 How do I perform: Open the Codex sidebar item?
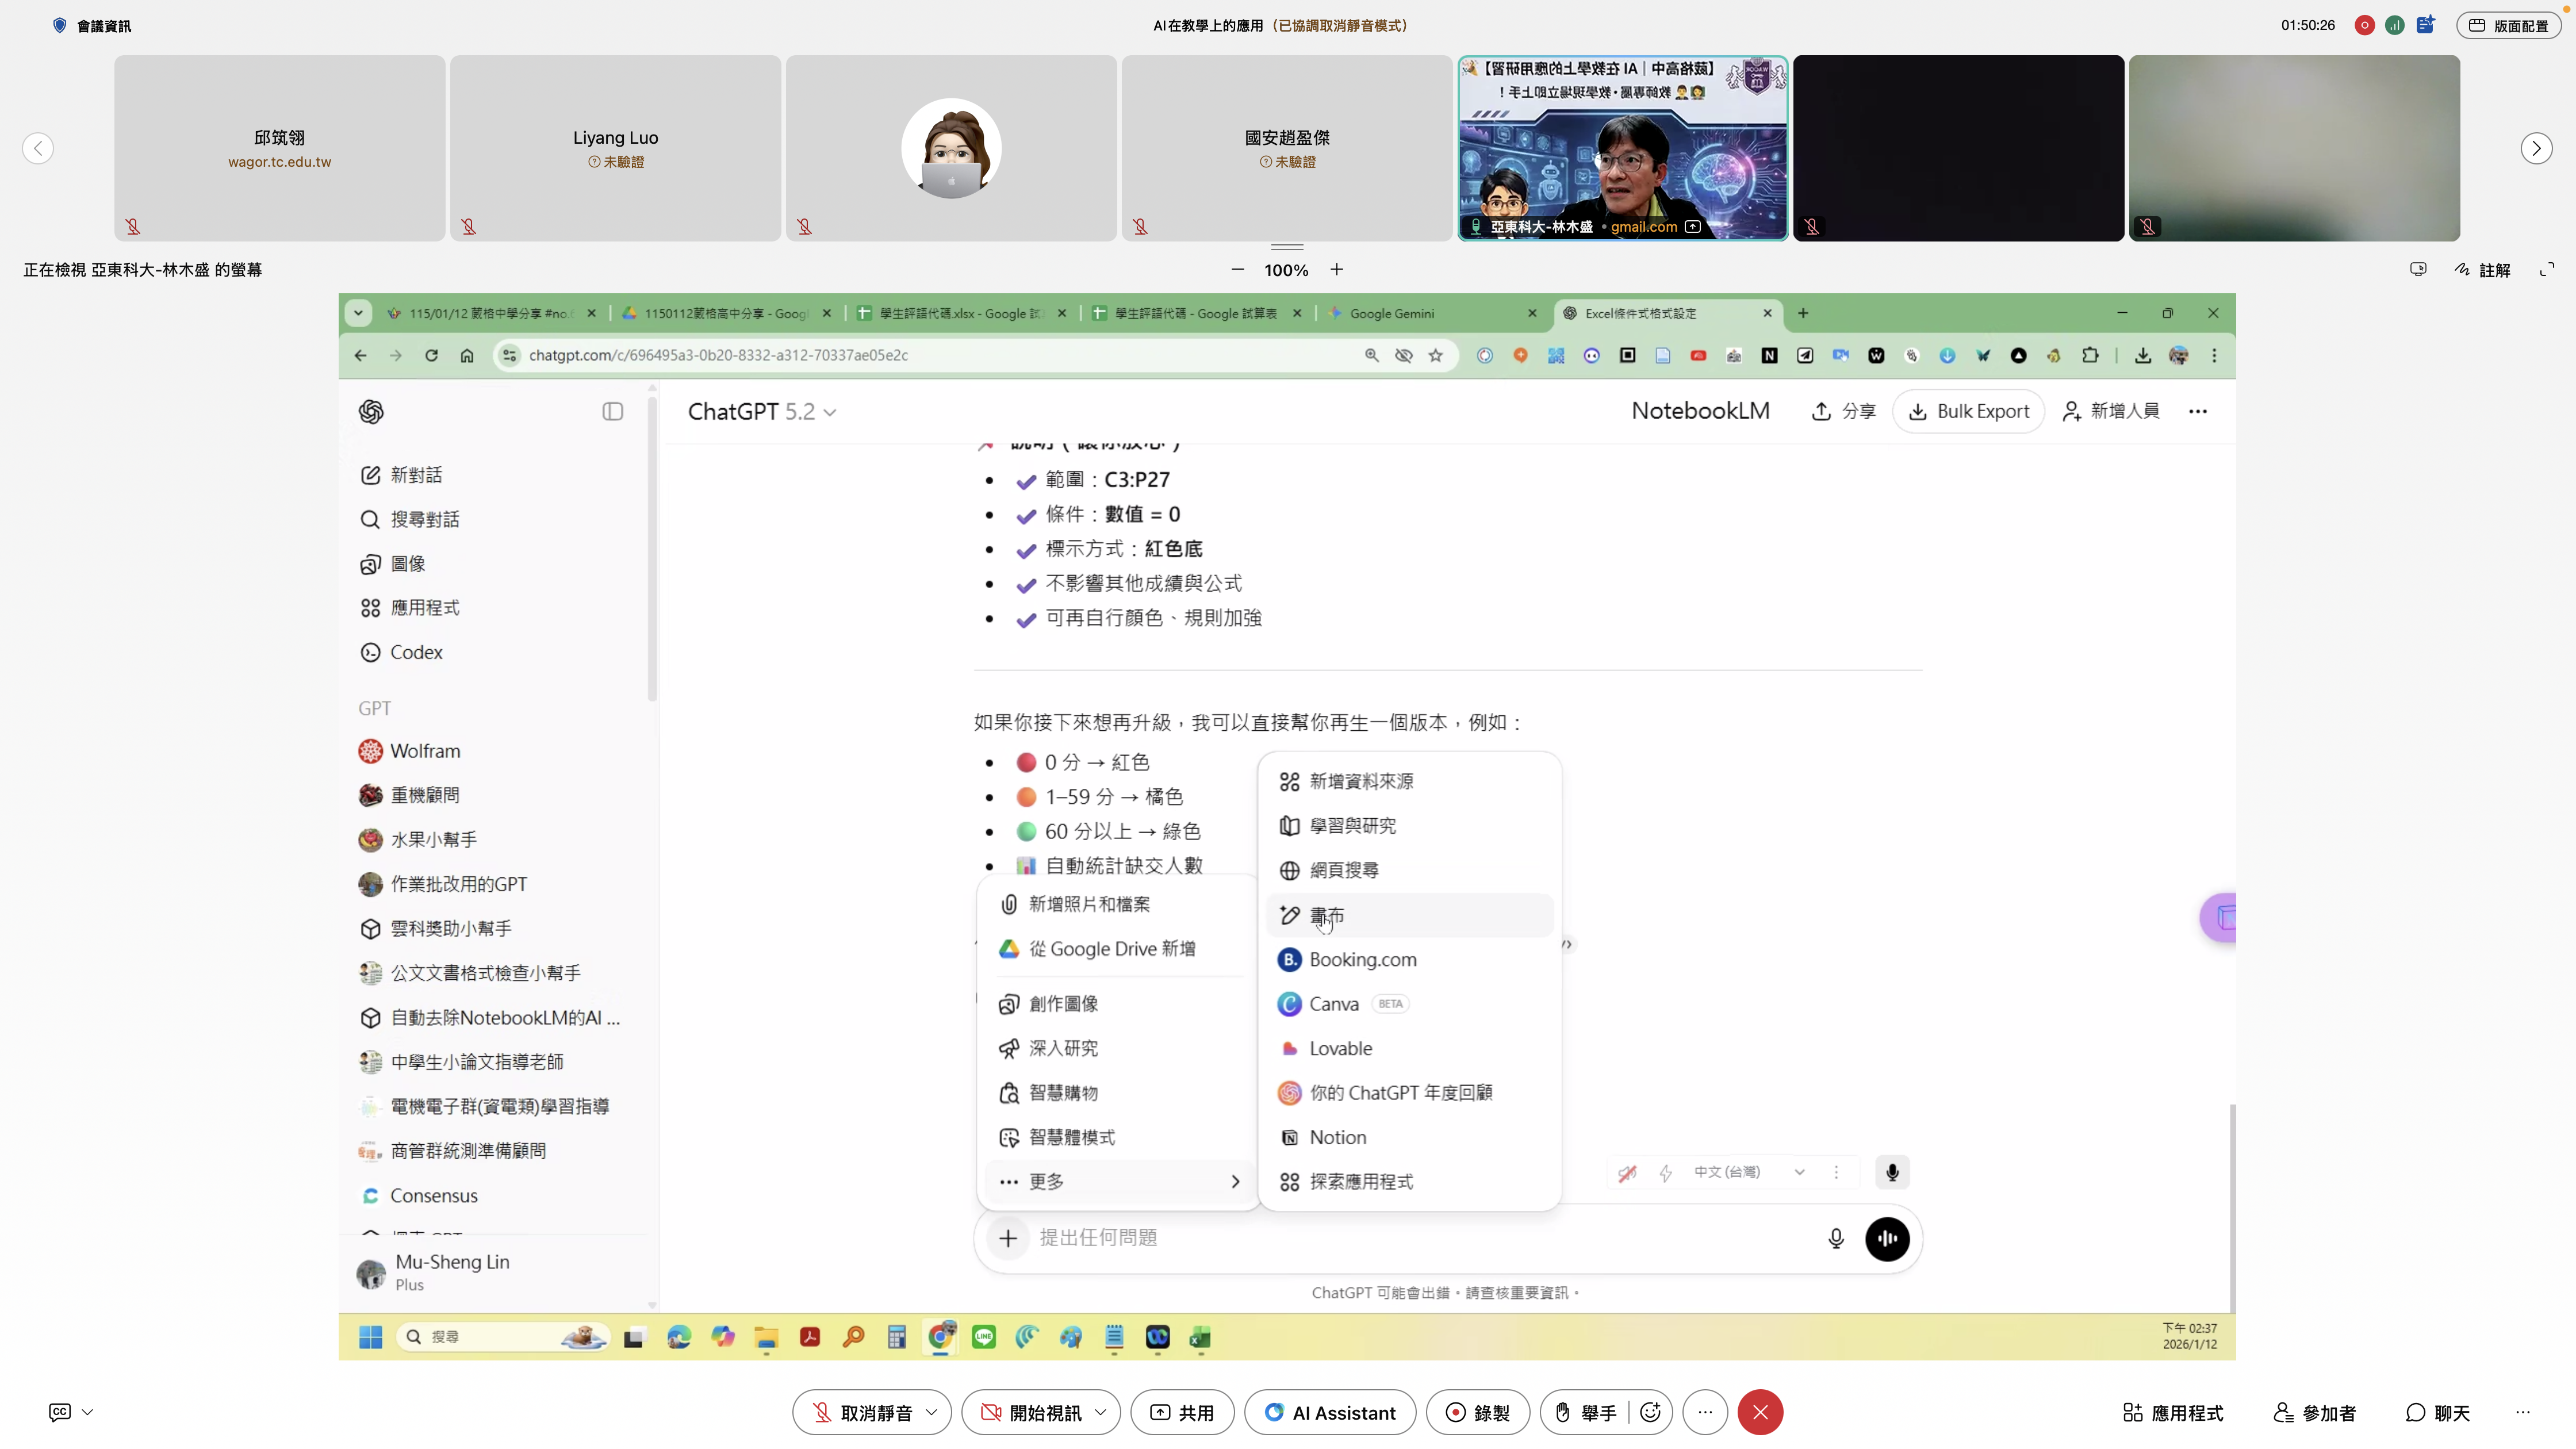(416, 652)
